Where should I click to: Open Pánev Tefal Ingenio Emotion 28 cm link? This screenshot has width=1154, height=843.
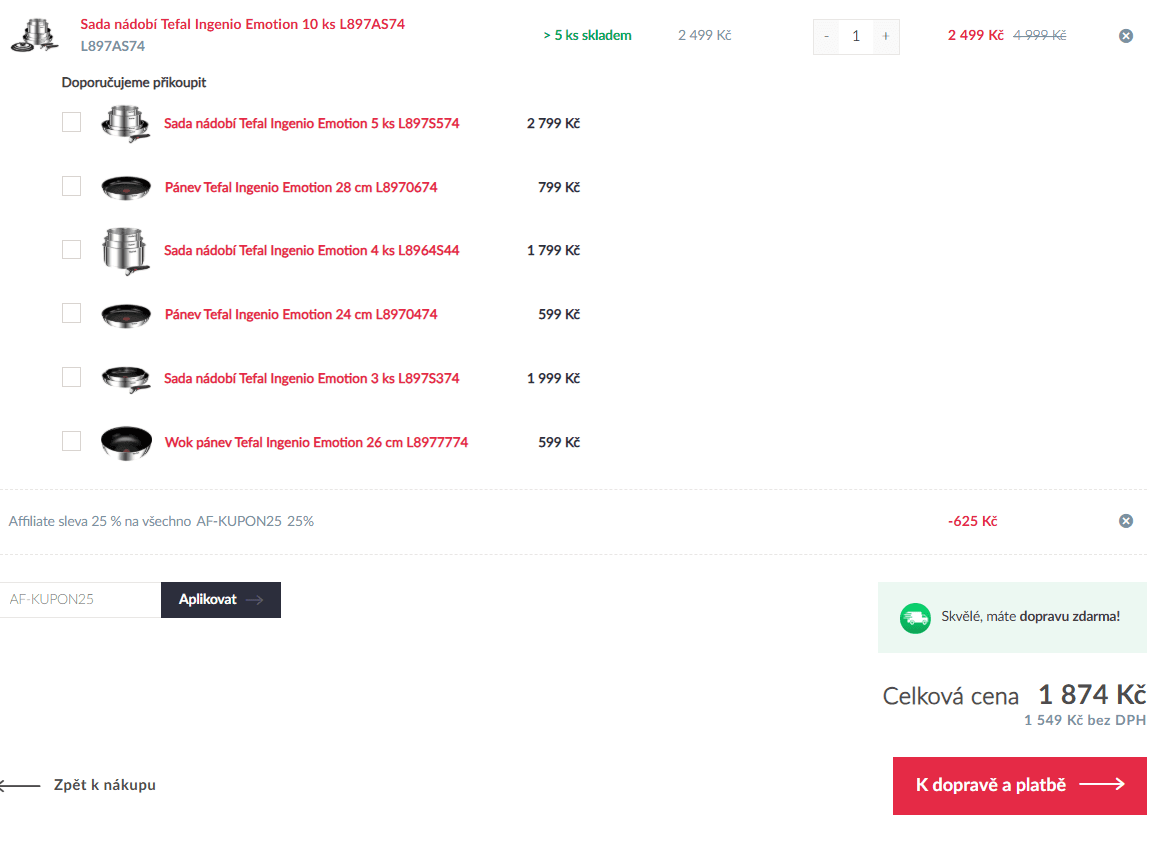(301, 188)
